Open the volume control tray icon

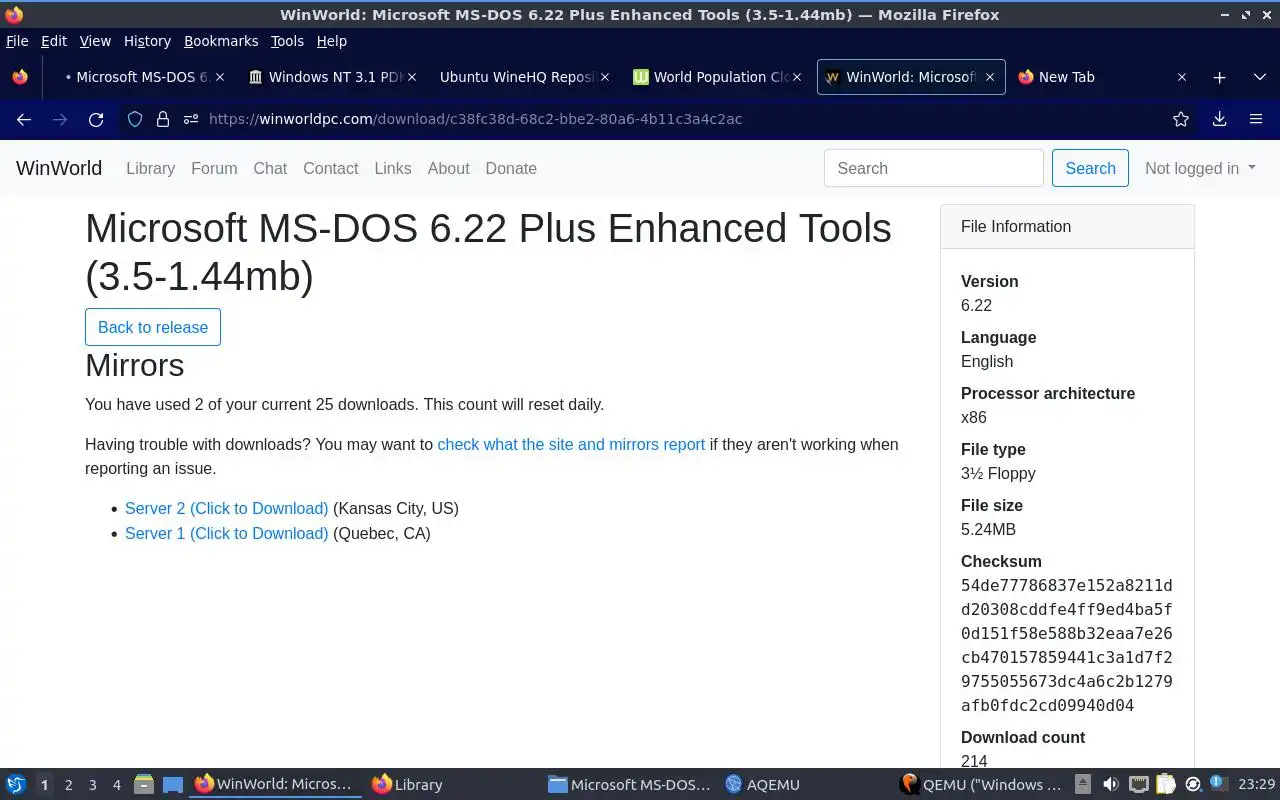[x=1110, y=784]
